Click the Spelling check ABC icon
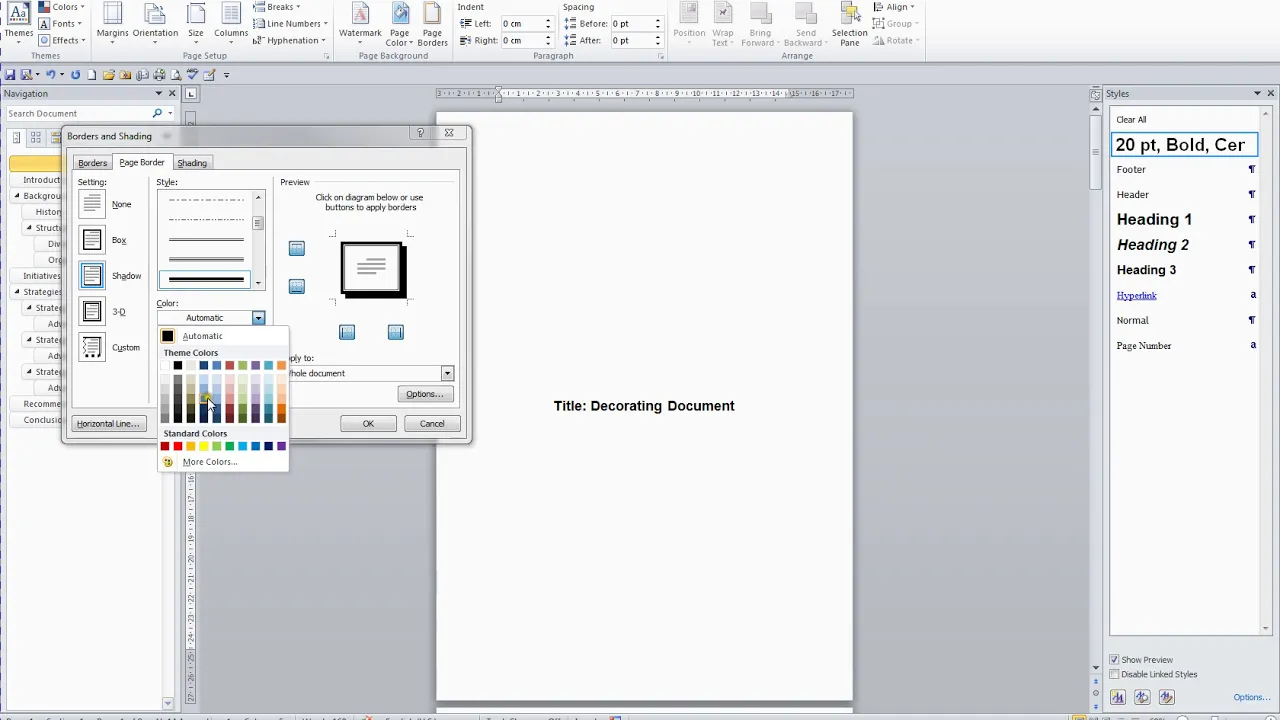 click(x=192, y=75)
